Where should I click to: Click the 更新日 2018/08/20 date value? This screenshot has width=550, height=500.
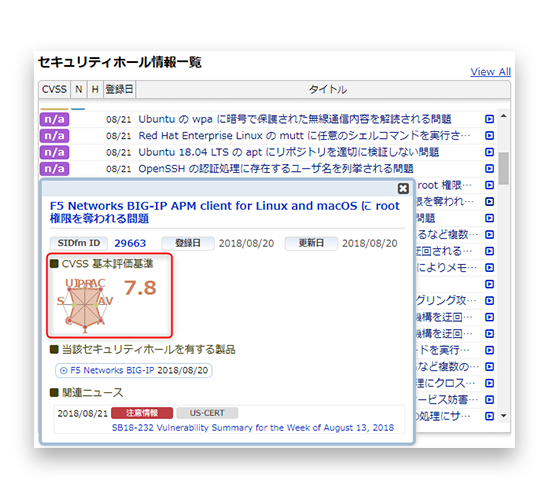click(370, 244)
